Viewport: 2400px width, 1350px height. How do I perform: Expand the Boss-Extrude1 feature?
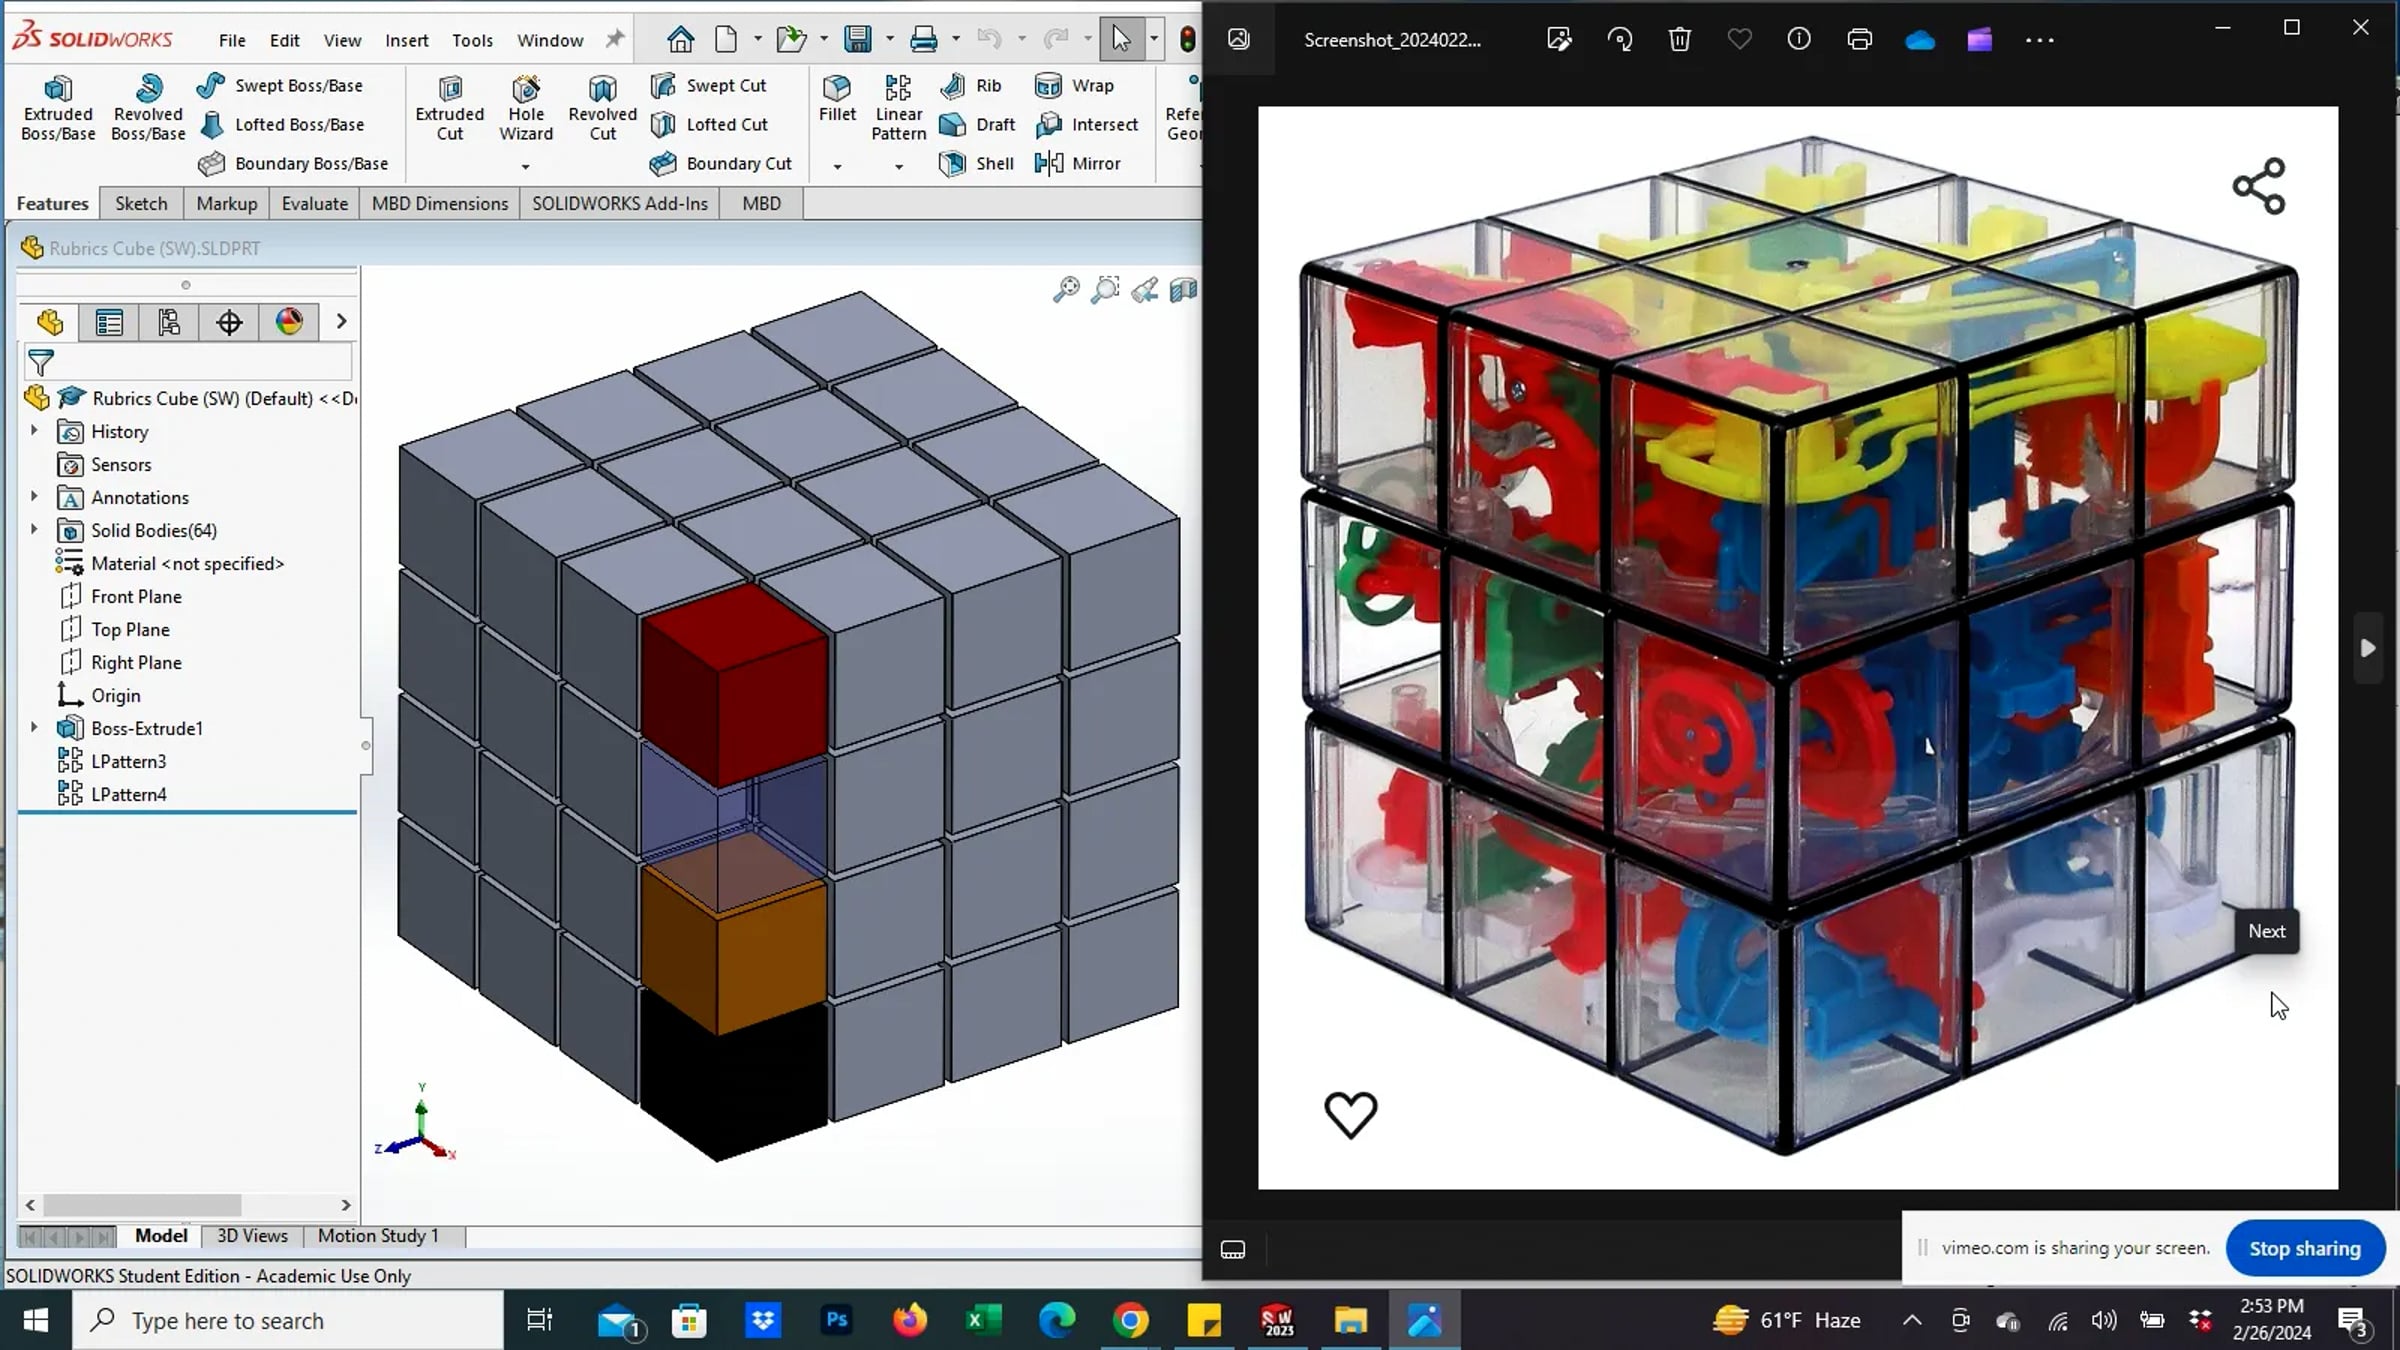point(34,728)
